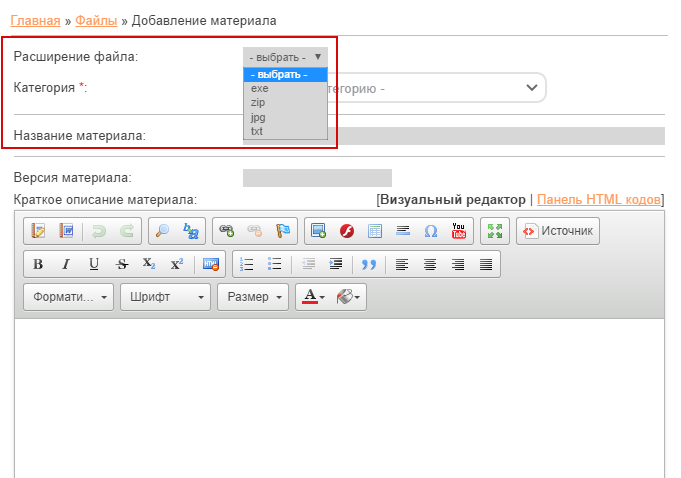Insert a link with chain icon
The height and width of the screenshot is (478, 681).
tap(227, 231)
